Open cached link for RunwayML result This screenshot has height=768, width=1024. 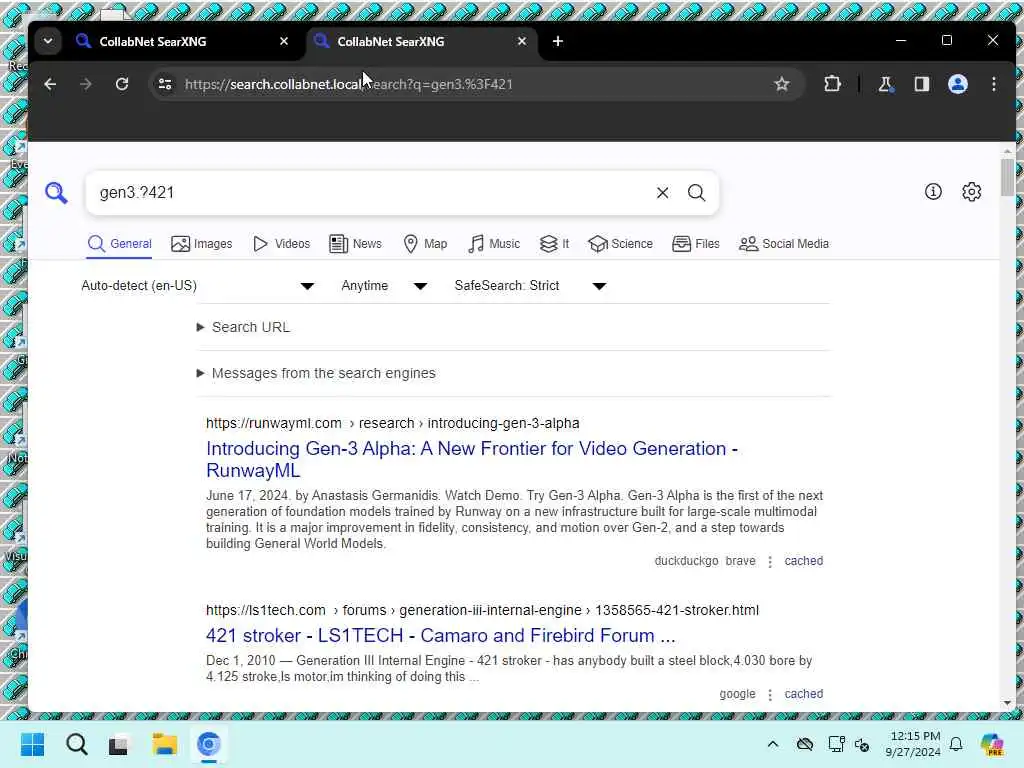pyautogui.click(x=803, y=561)
